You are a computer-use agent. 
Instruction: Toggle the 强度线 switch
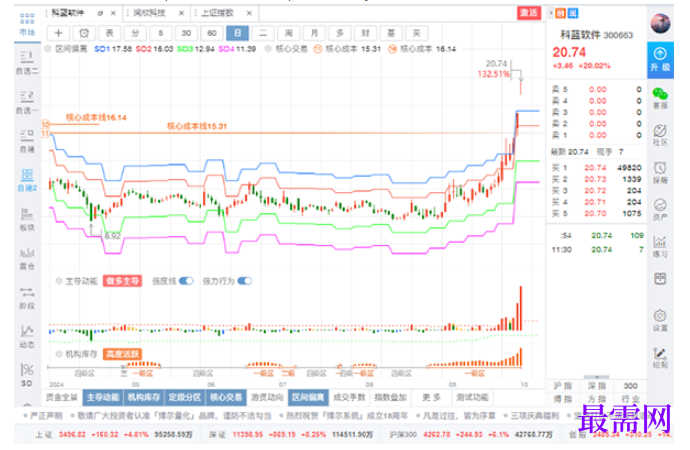(x=186, y=281)
